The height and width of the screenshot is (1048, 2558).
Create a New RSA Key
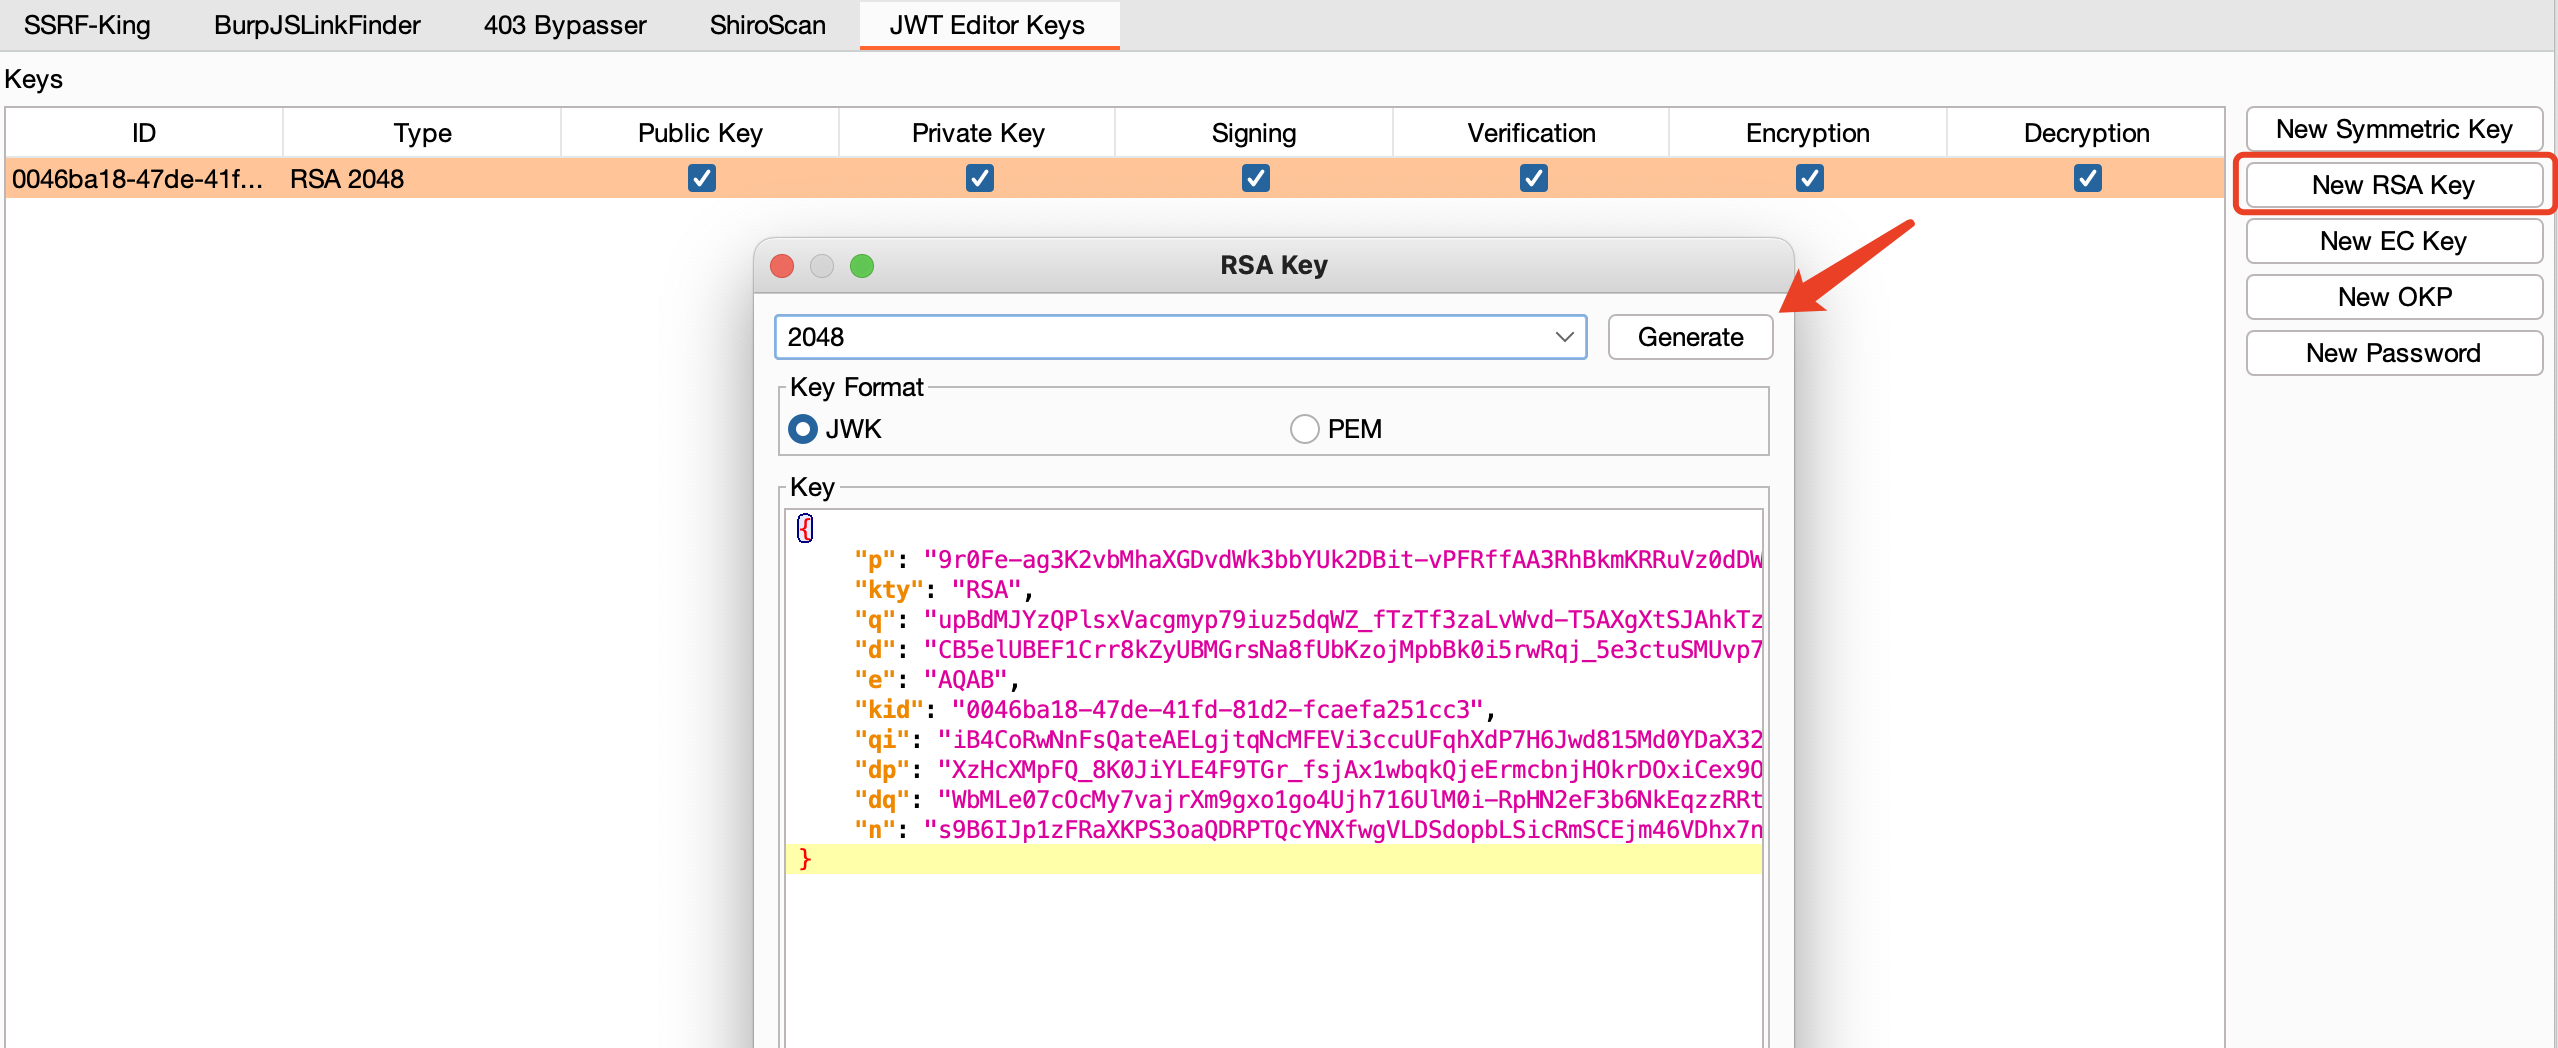coord(2394,185)
